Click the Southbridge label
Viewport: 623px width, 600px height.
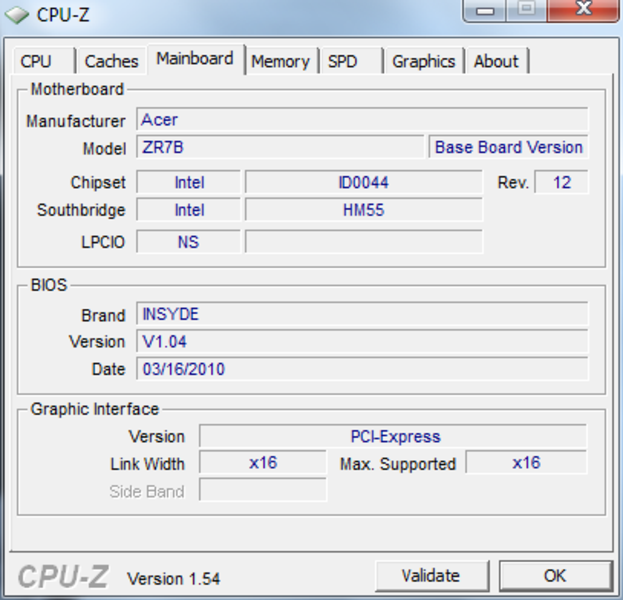[x=81, y=210]
